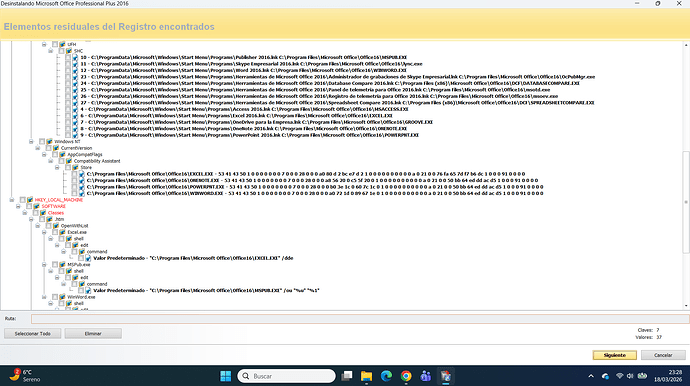Click the key icon beside MSPub.exe

click(62, 265)
